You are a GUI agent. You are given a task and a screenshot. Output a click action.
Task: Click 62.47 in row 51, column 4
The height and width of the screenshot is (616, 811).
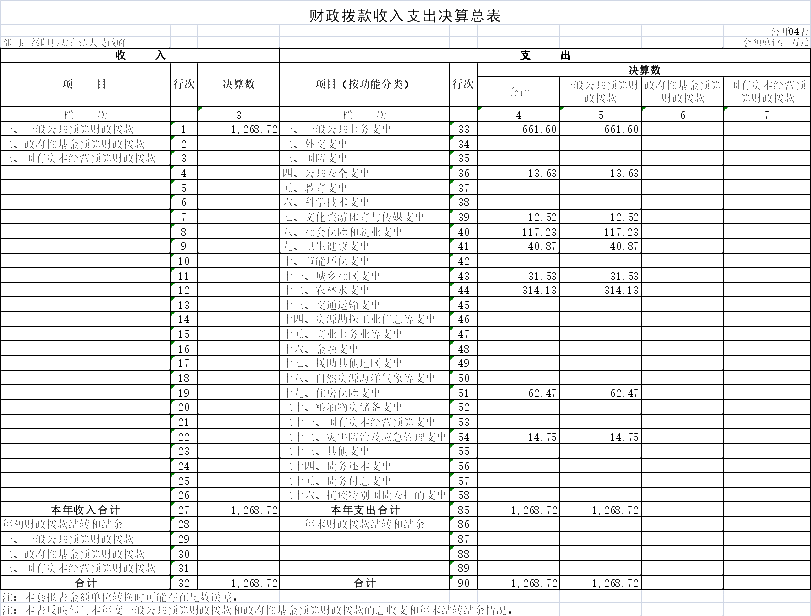[x=518, y=393]
